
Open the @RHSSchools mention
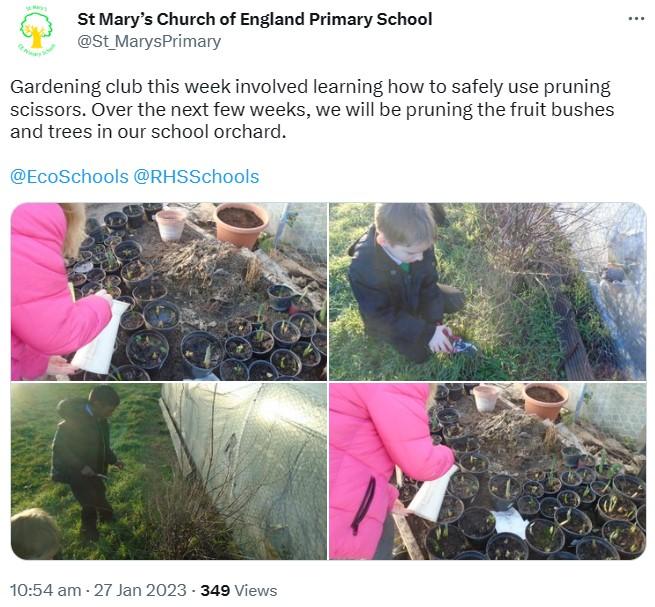pos(196,177)
